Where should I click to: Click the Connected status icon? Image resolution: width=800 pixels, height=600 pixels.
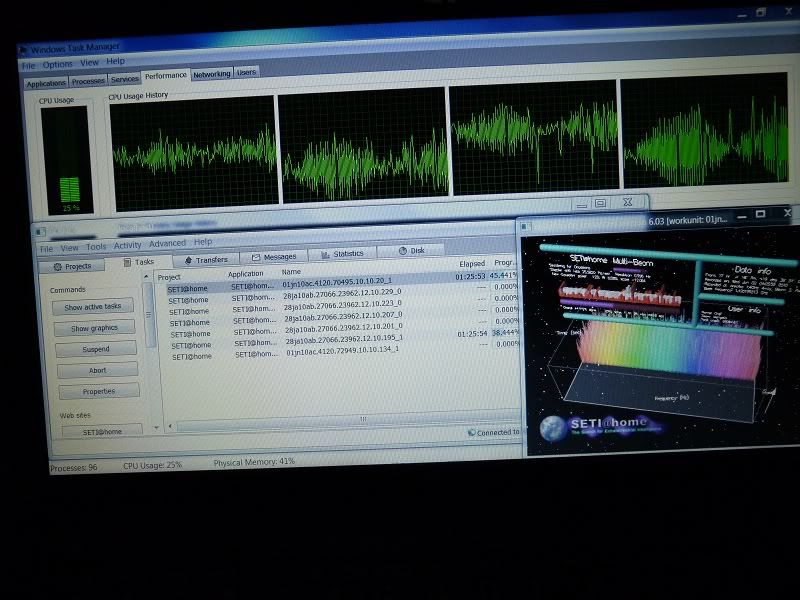tap(470, 433)
